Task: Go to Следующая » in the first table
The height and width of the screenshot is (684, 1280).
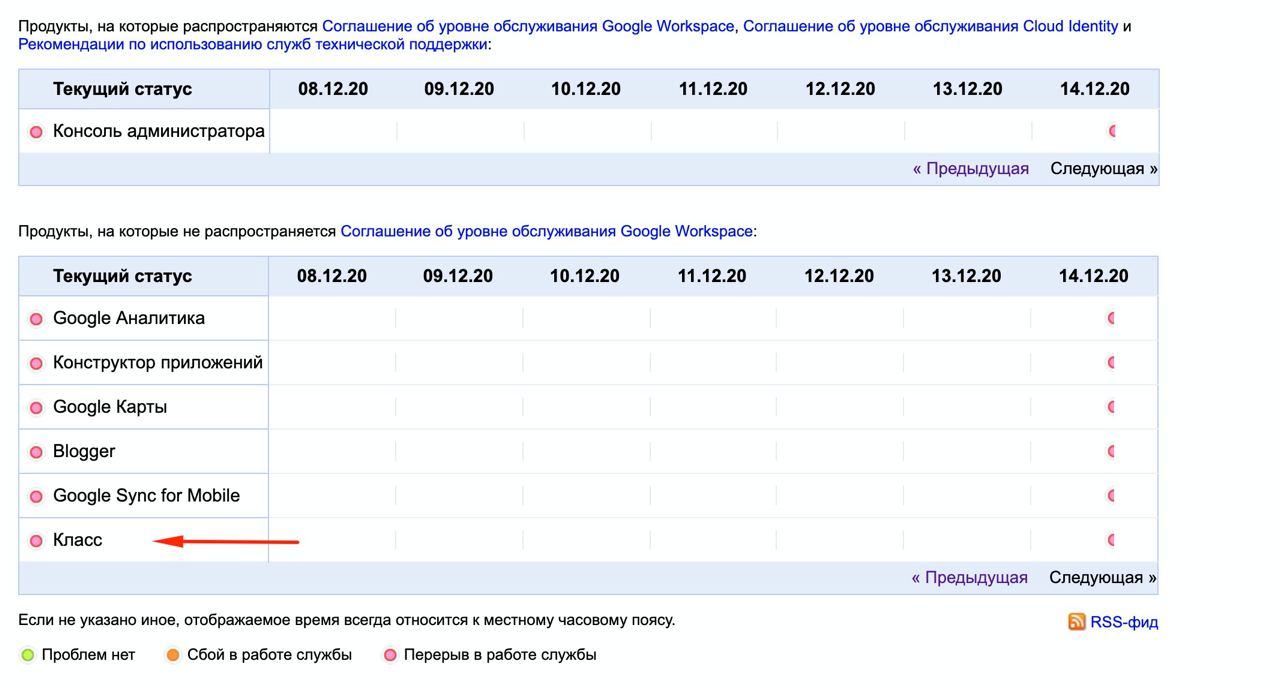Action: click(1104, 169)
